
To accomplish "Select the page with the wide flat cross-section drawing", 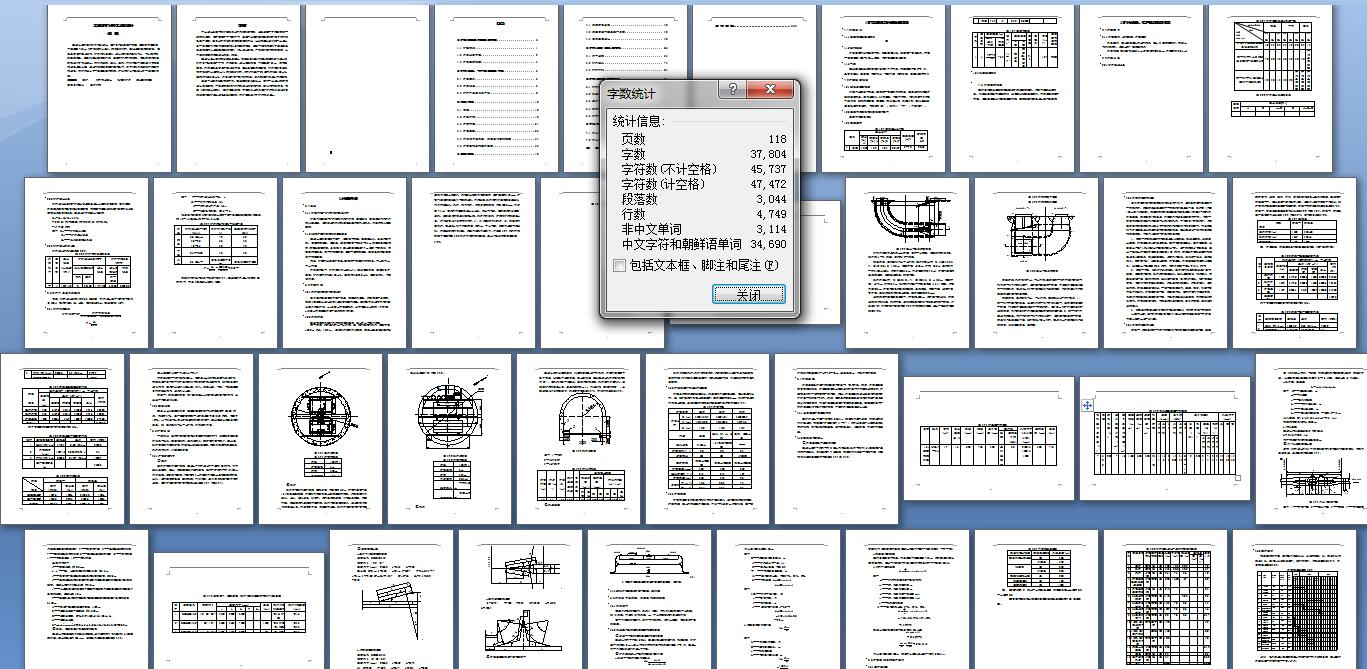I will click(x=649, y=600).
